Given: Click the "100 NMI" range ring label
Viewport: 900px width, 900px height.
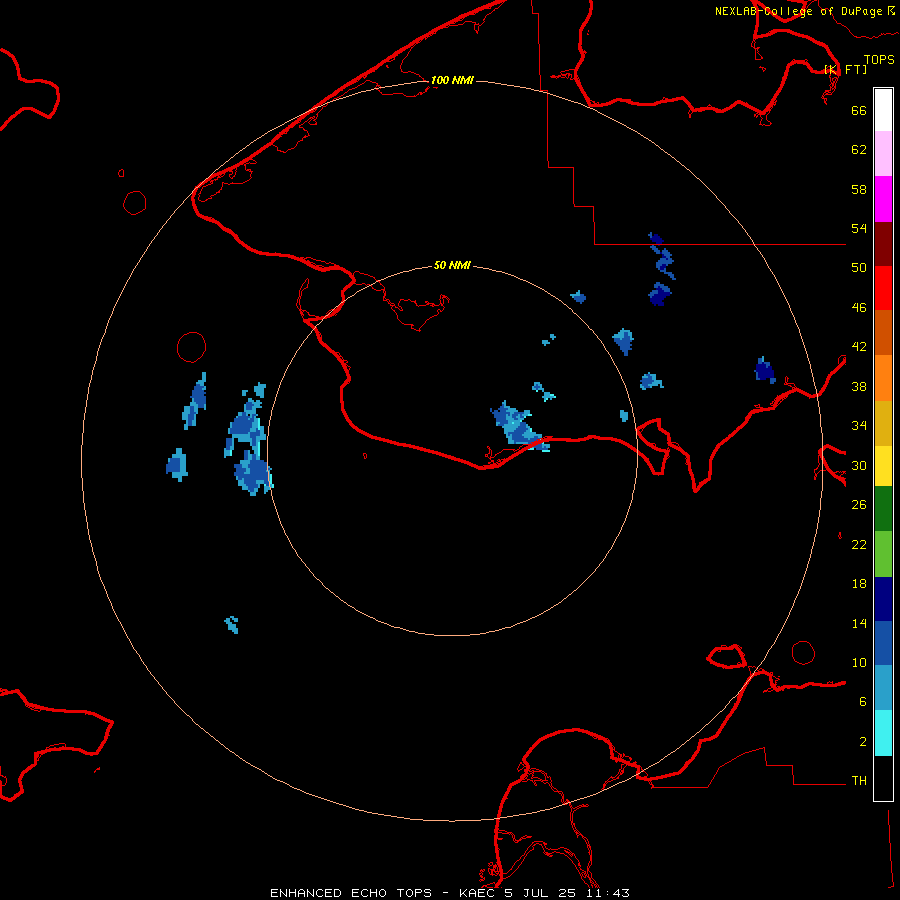Looking at the screenshot, I should 452,80.
